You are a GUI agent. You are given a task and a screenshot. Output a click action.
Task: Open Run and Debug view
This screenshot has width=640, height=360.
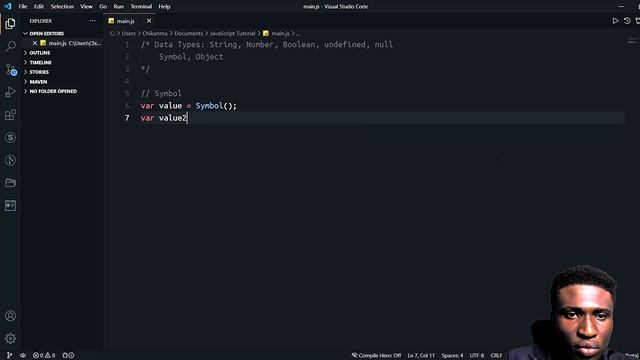(x=11, y=92)
